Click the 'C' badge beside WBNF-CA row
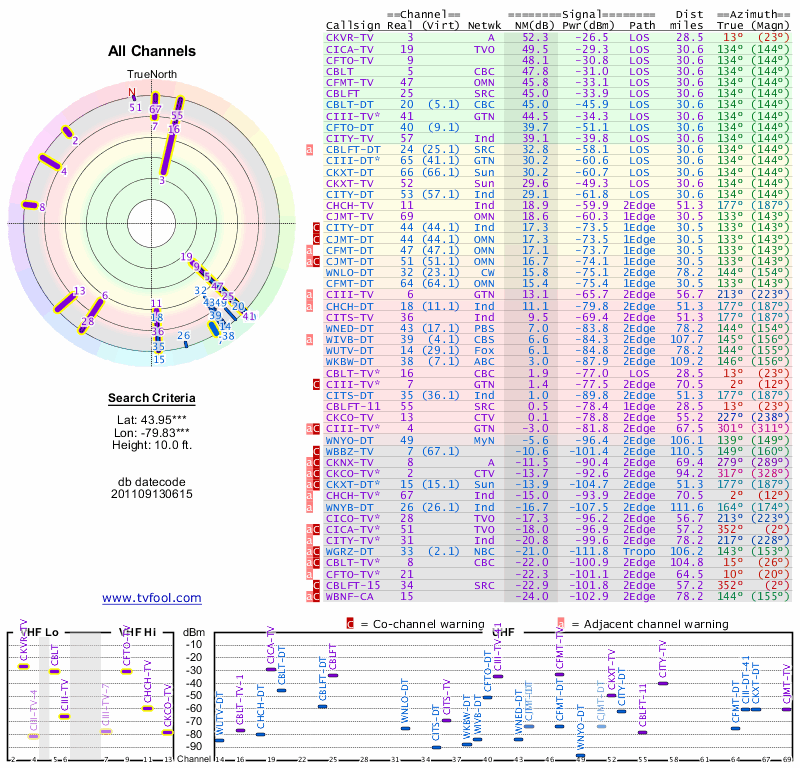Viewport: 800px width, 768px height. pyautogui.click(x=316, y=597)
